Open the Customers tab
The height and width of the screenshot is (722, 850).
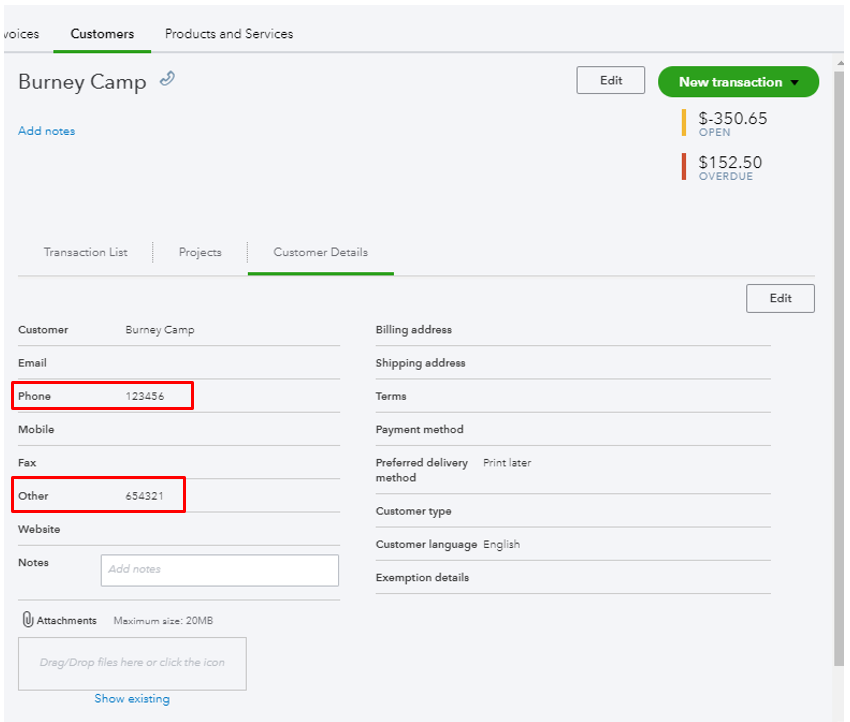[x=102, y=34]
